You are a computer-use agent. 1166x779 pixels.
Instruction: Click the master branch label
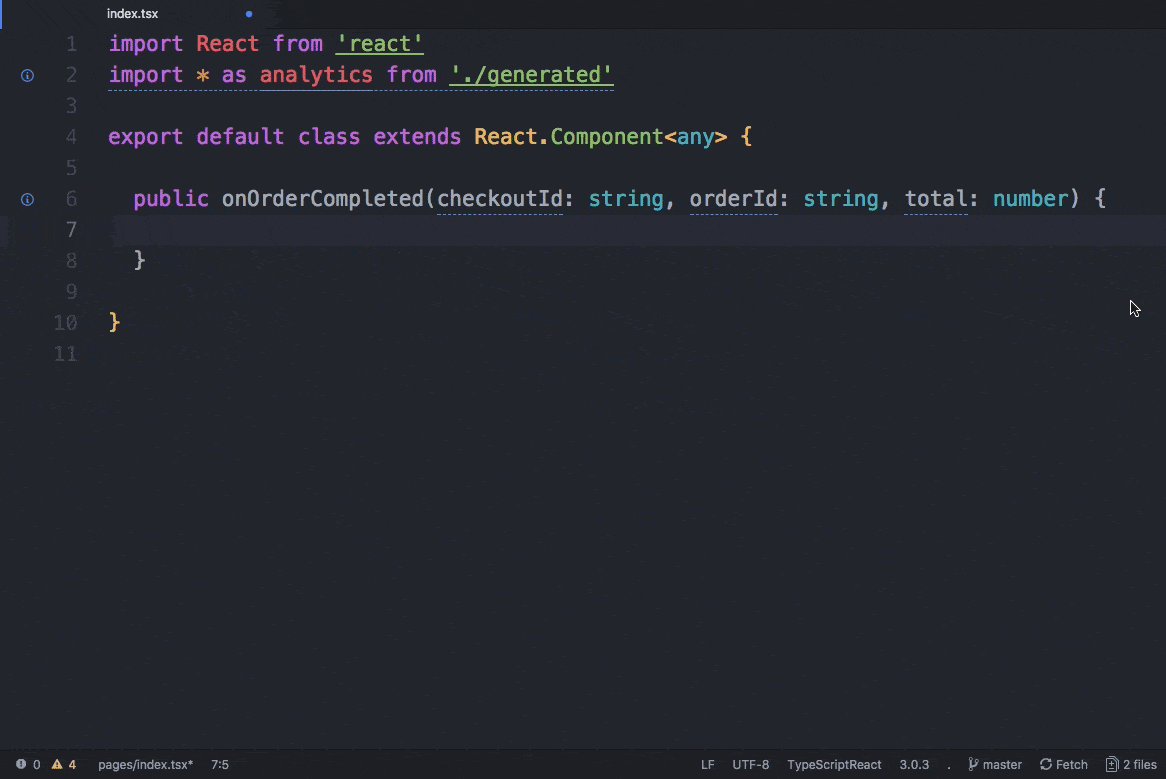tap(1001, 764)
